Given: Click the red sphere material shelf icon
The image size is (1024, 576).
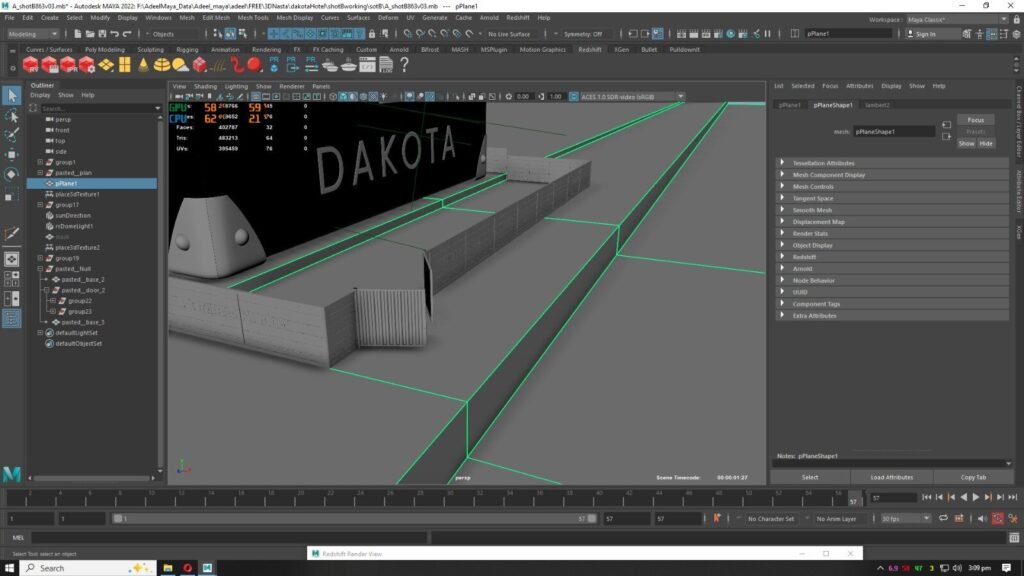Looking at the screenshot, I should coord(255,64).
